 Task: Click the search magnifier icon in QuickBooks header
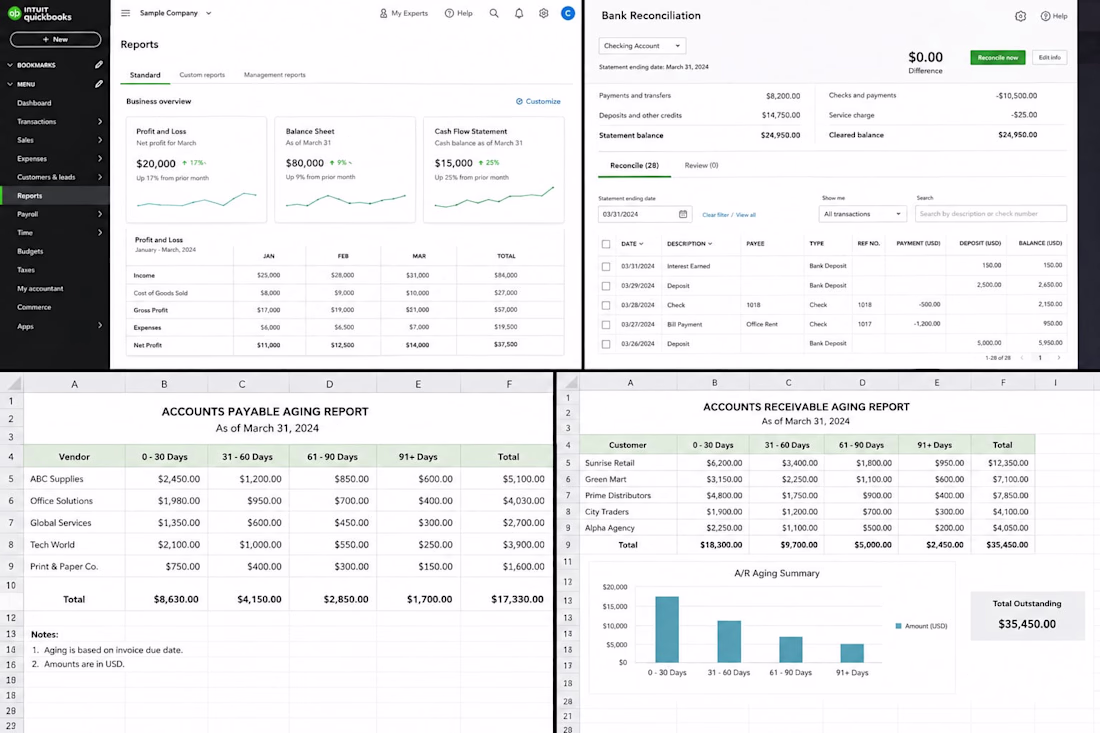pos(494,13)
